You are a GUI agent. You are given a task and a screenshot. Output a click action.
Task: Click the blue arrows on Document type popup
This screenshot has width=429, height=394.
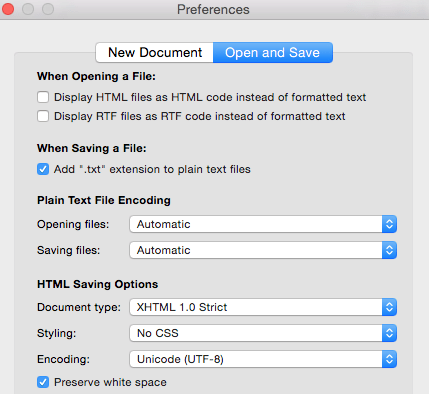[x=389, y=307]
